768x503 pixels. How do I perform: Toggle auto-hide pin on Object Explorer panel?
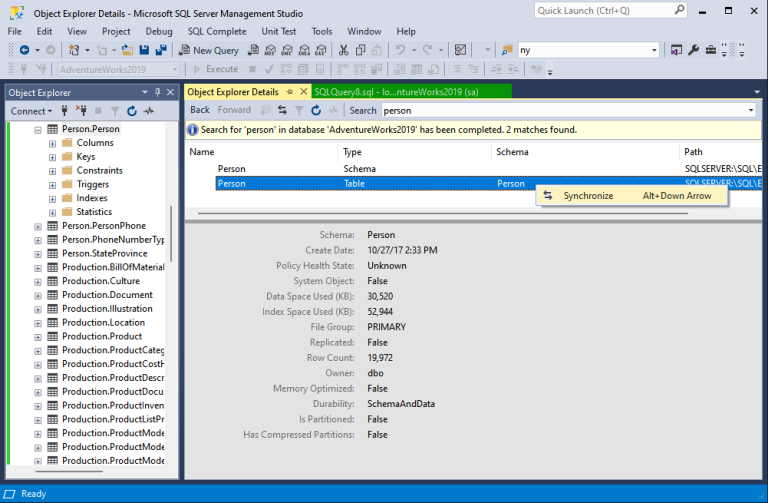tap(157, 92)
